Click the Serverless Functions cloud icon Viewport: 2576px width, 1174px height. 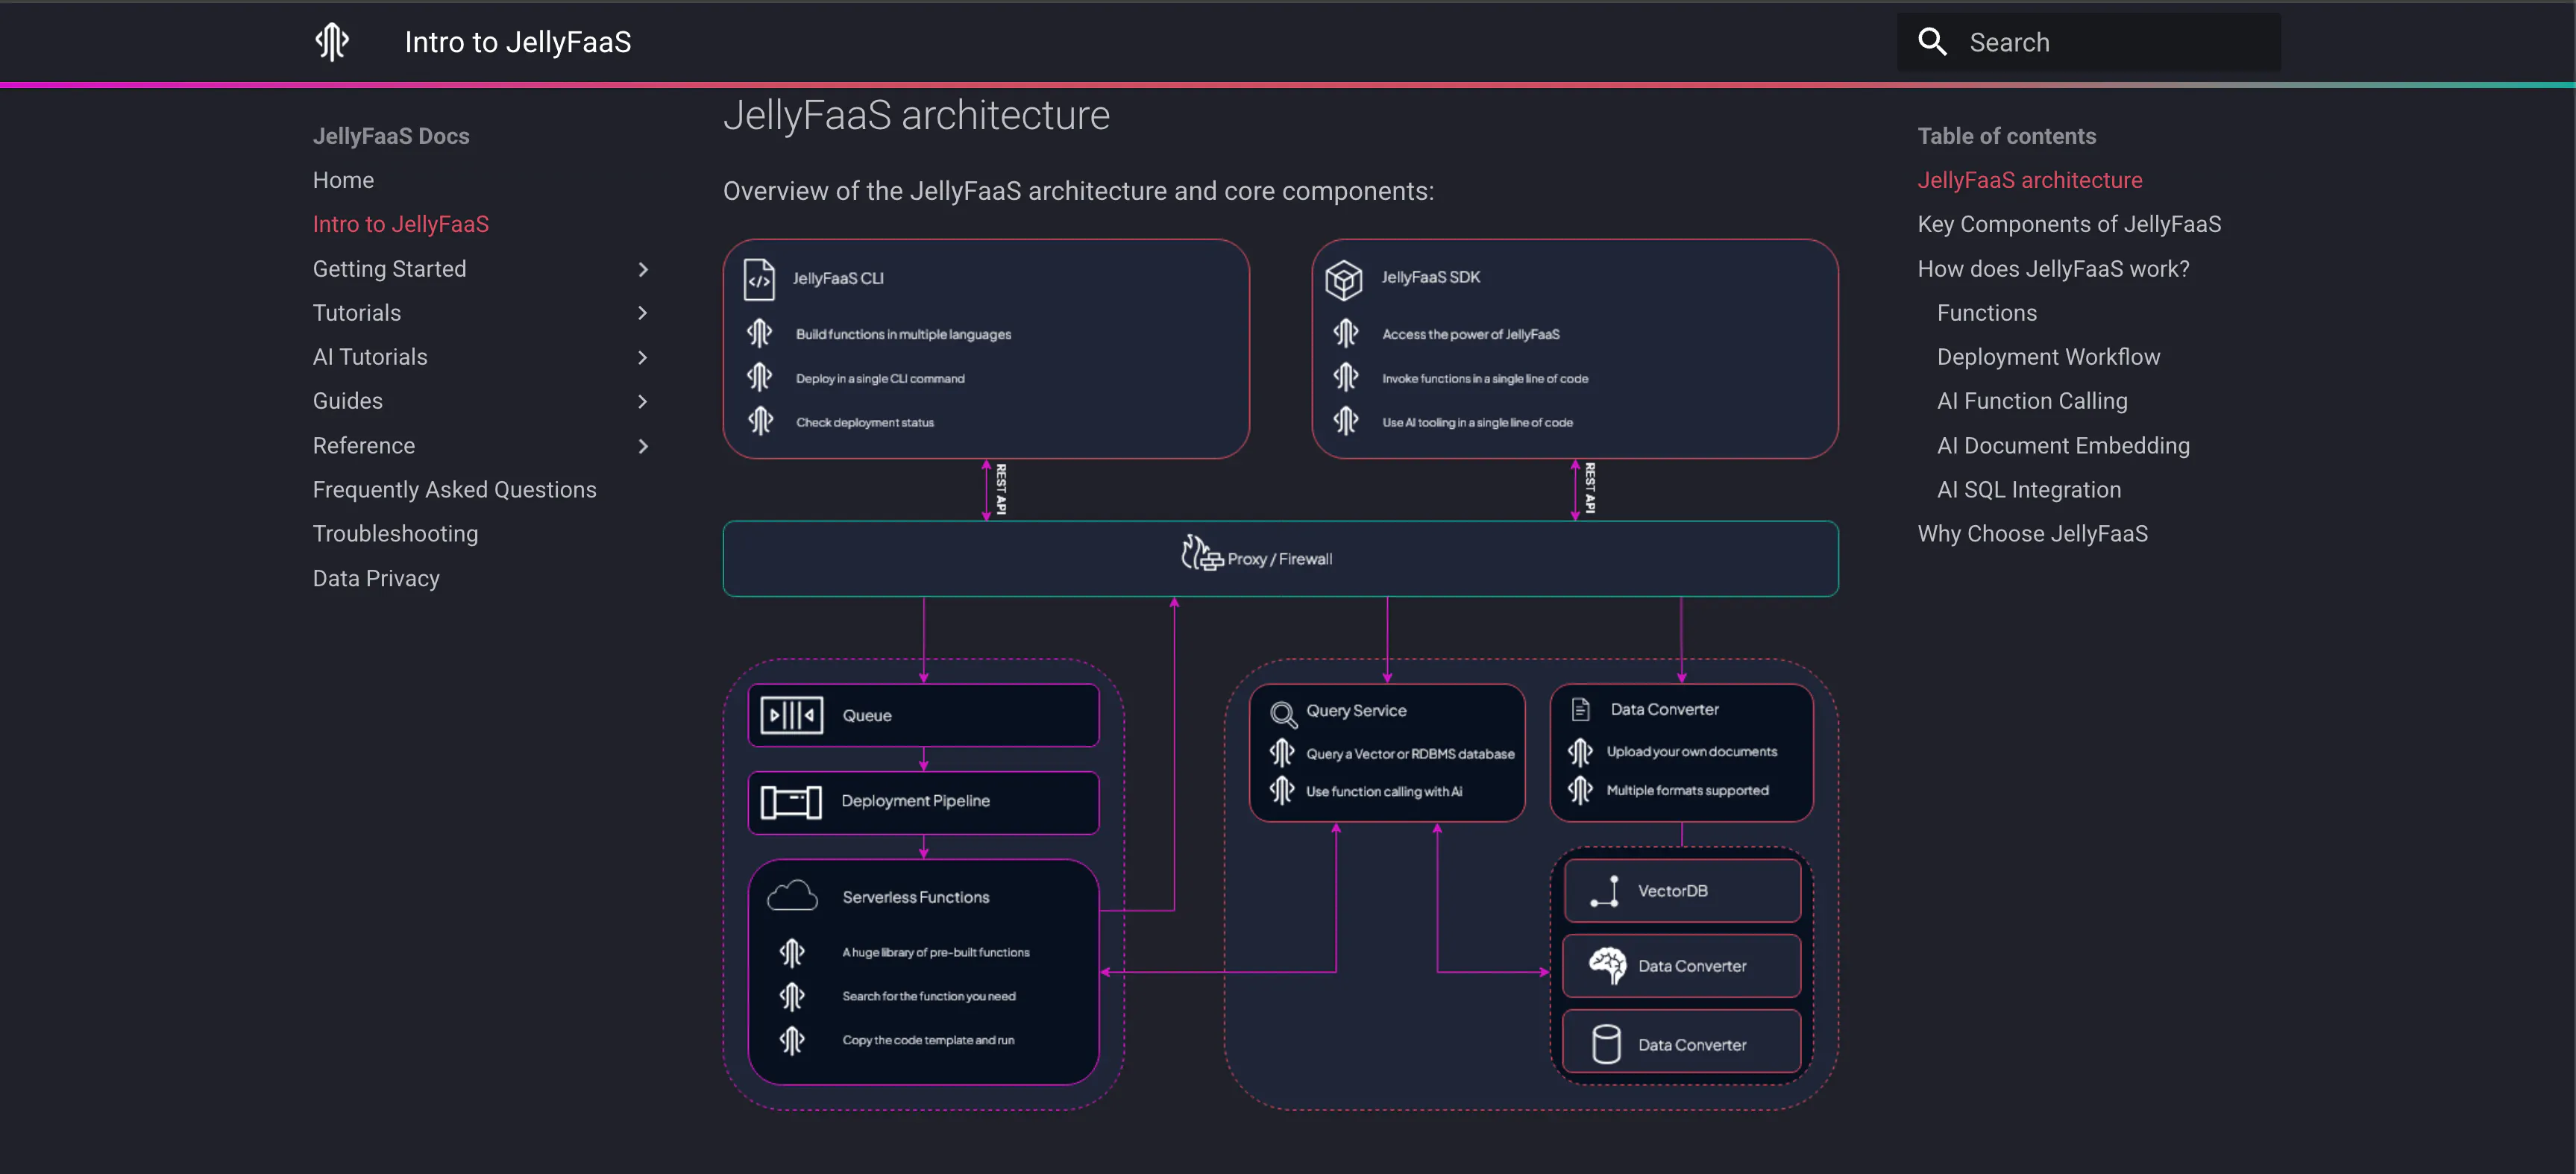point(792,896)
